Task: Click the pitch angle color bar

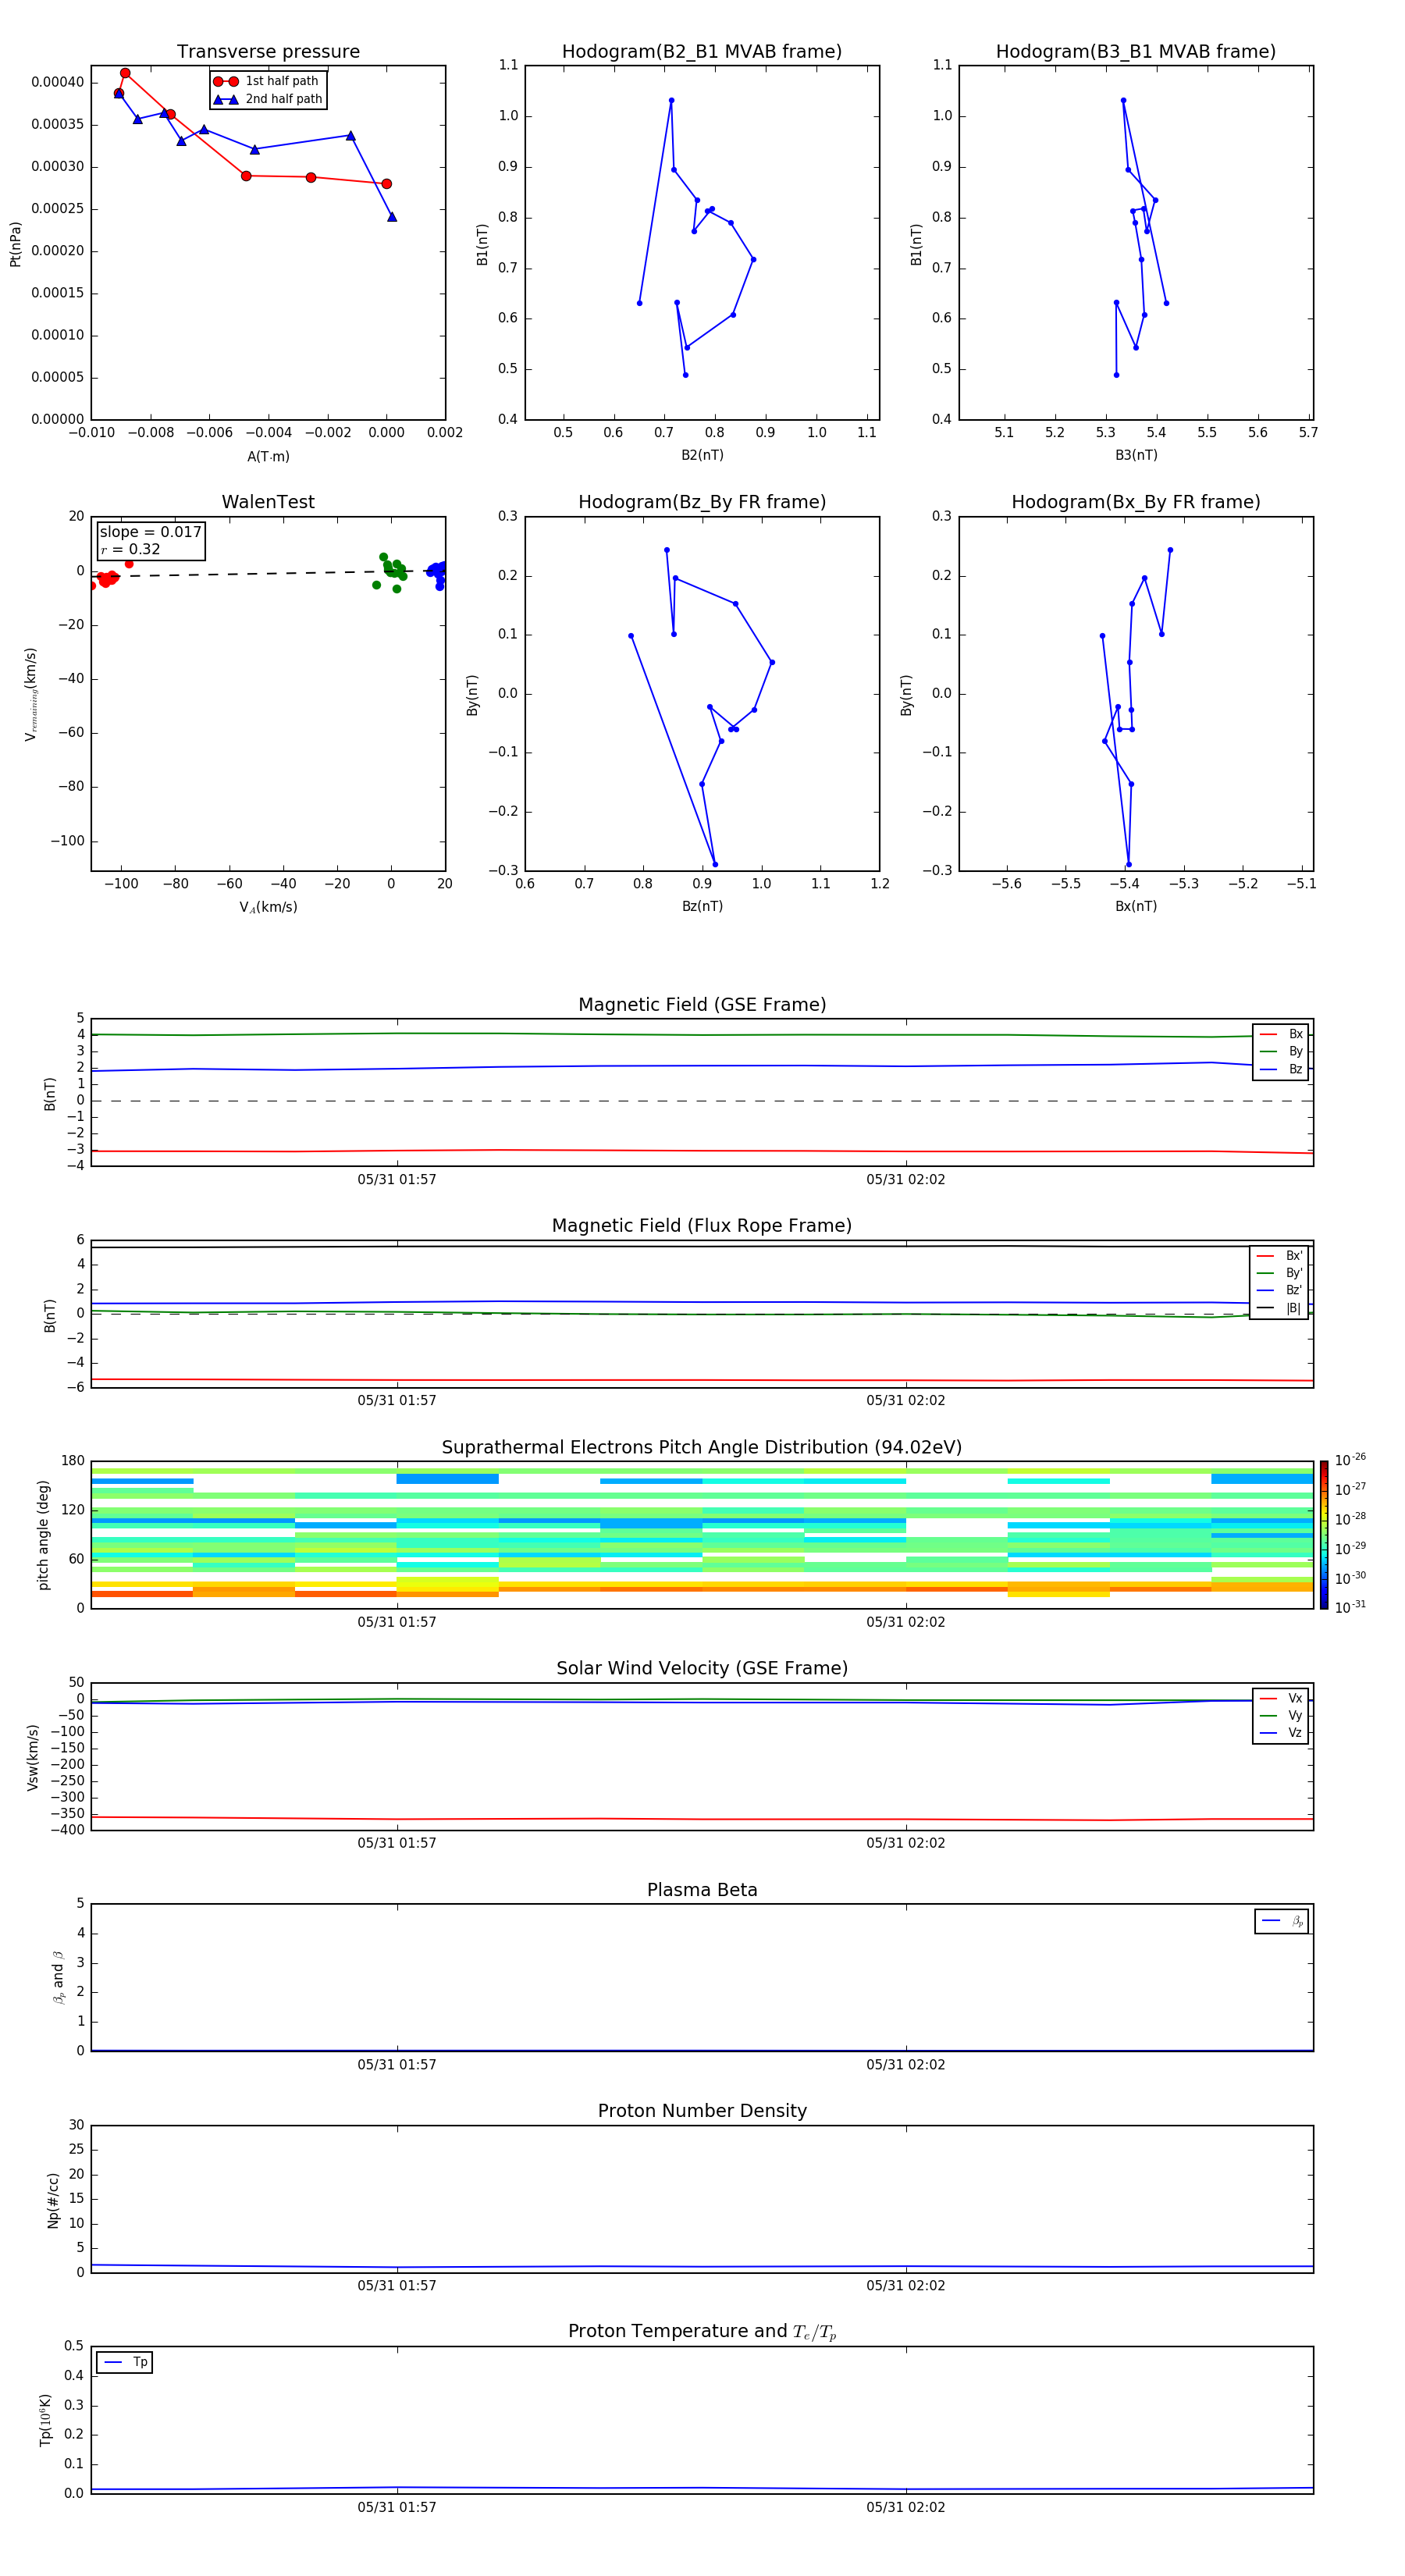Action: click(x=1324, y=1534)
